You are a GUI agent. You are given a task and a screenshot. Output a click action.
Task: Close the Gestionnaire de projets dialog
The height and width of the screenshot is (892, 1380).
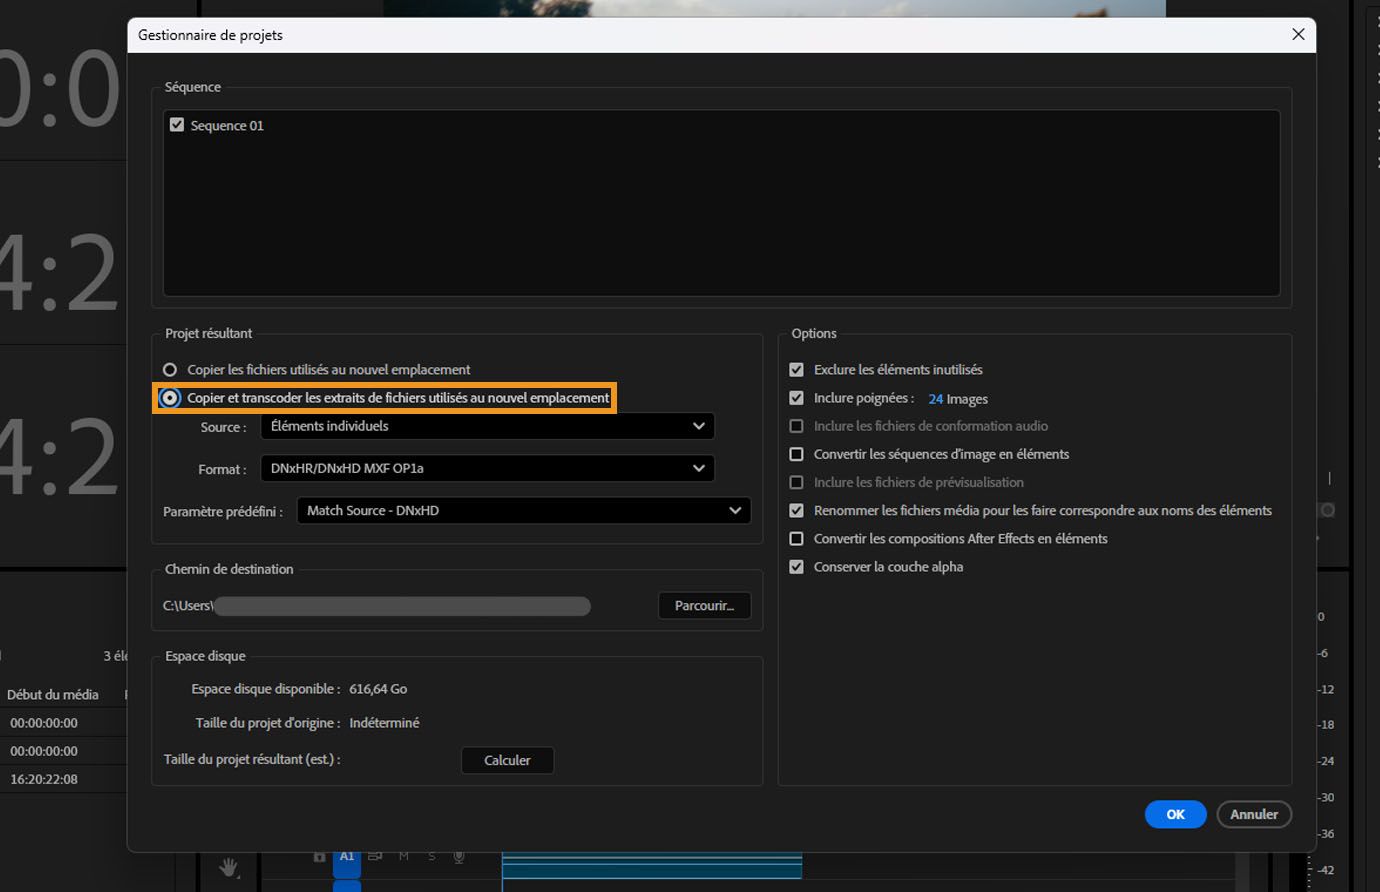(x=1298, y=35)
